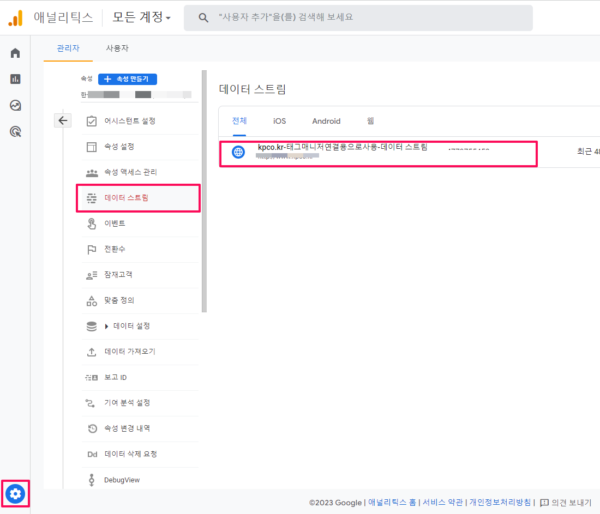
Task: Open the Advertising target icon
Action: point(15,132)
